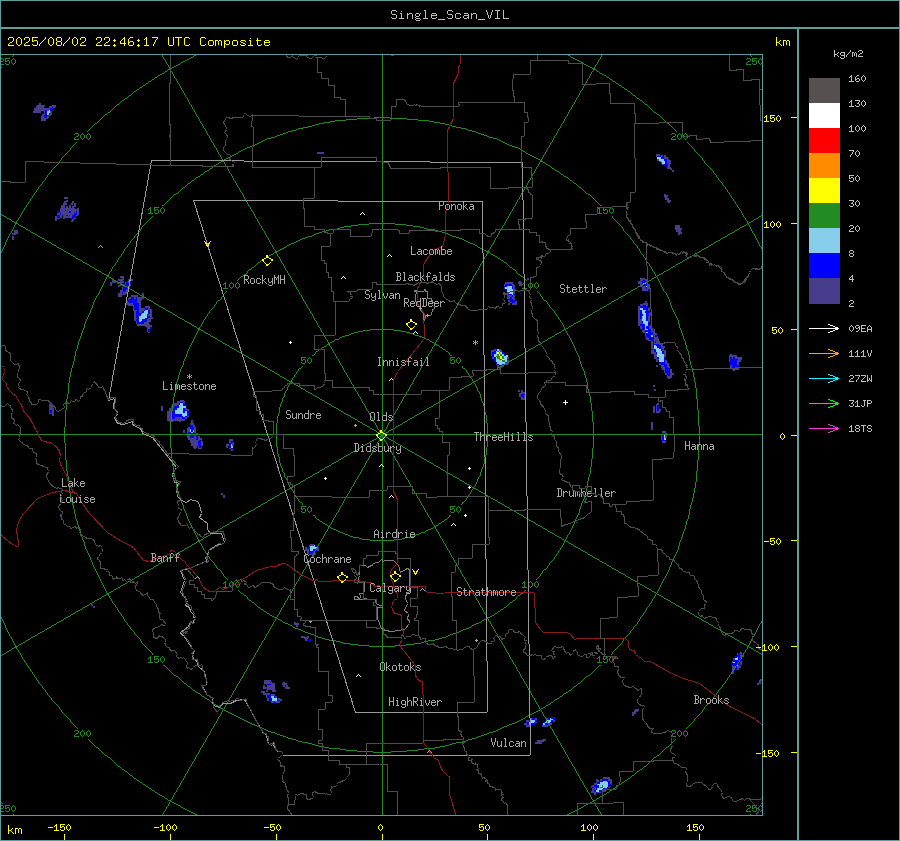Click the Brooks town label
This screenshot has height=841, width=900.
click(711, 700)
